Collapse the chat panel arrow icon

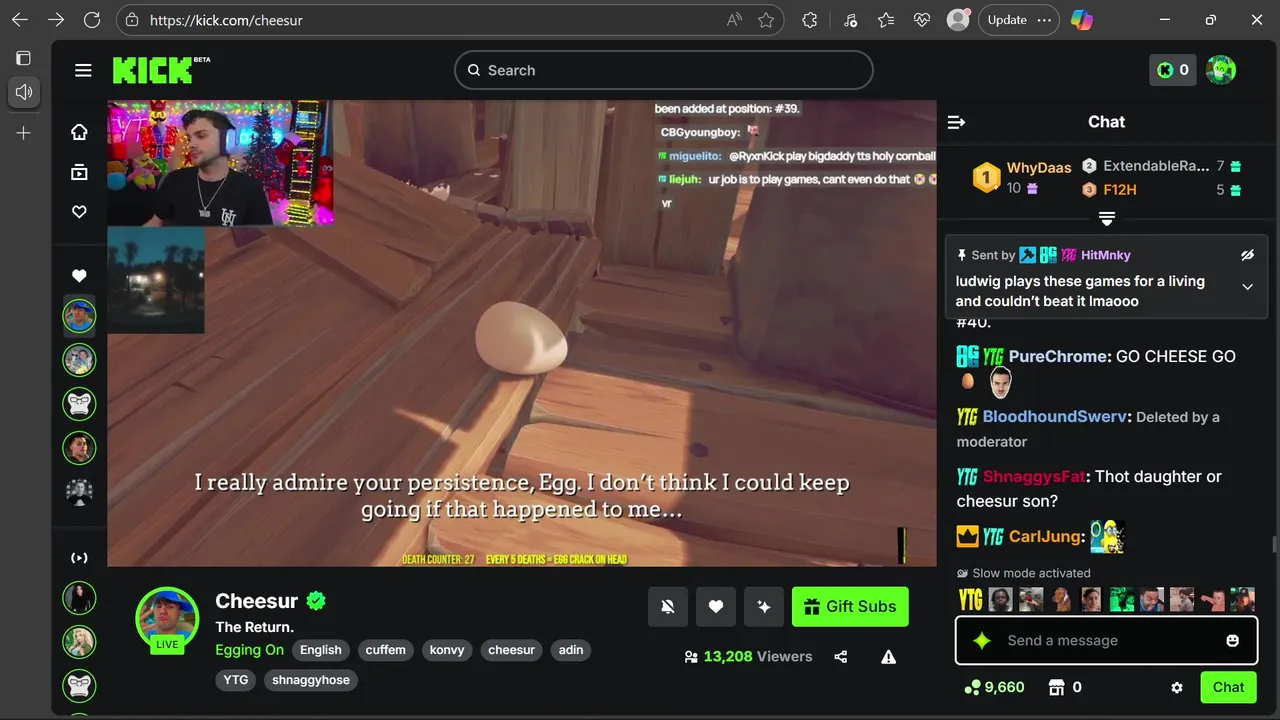pos(956,122)
